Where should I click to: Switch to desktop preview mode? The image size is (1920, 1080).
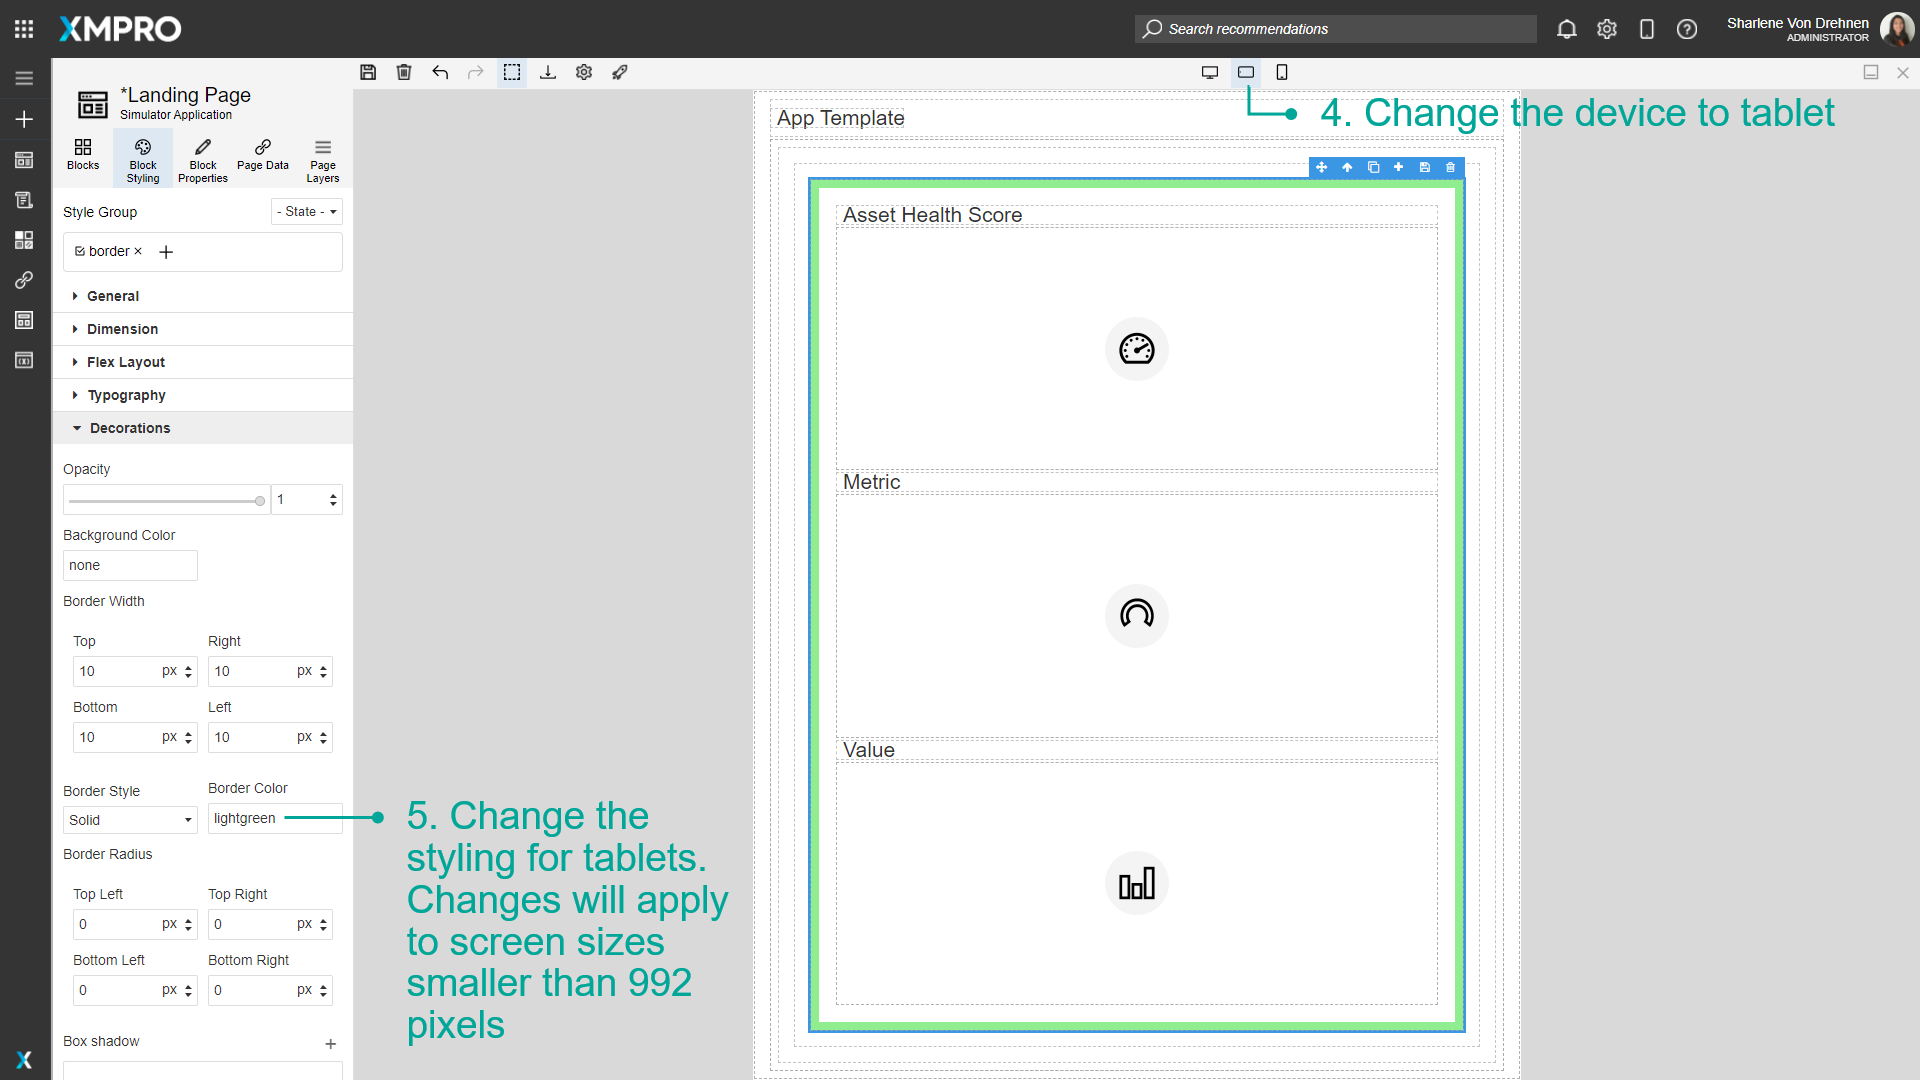[x=1210, y=72]
